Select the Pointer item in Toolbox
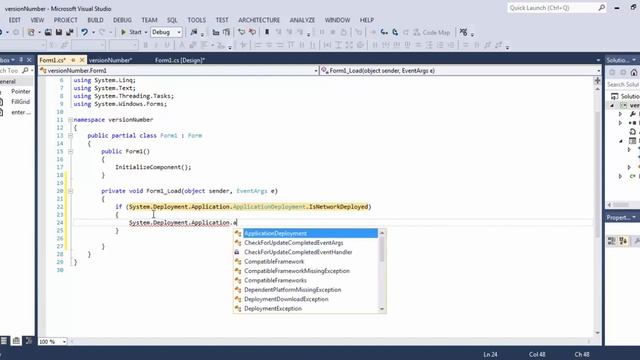Viewport: 640px width, 360px height. [20, 91]
